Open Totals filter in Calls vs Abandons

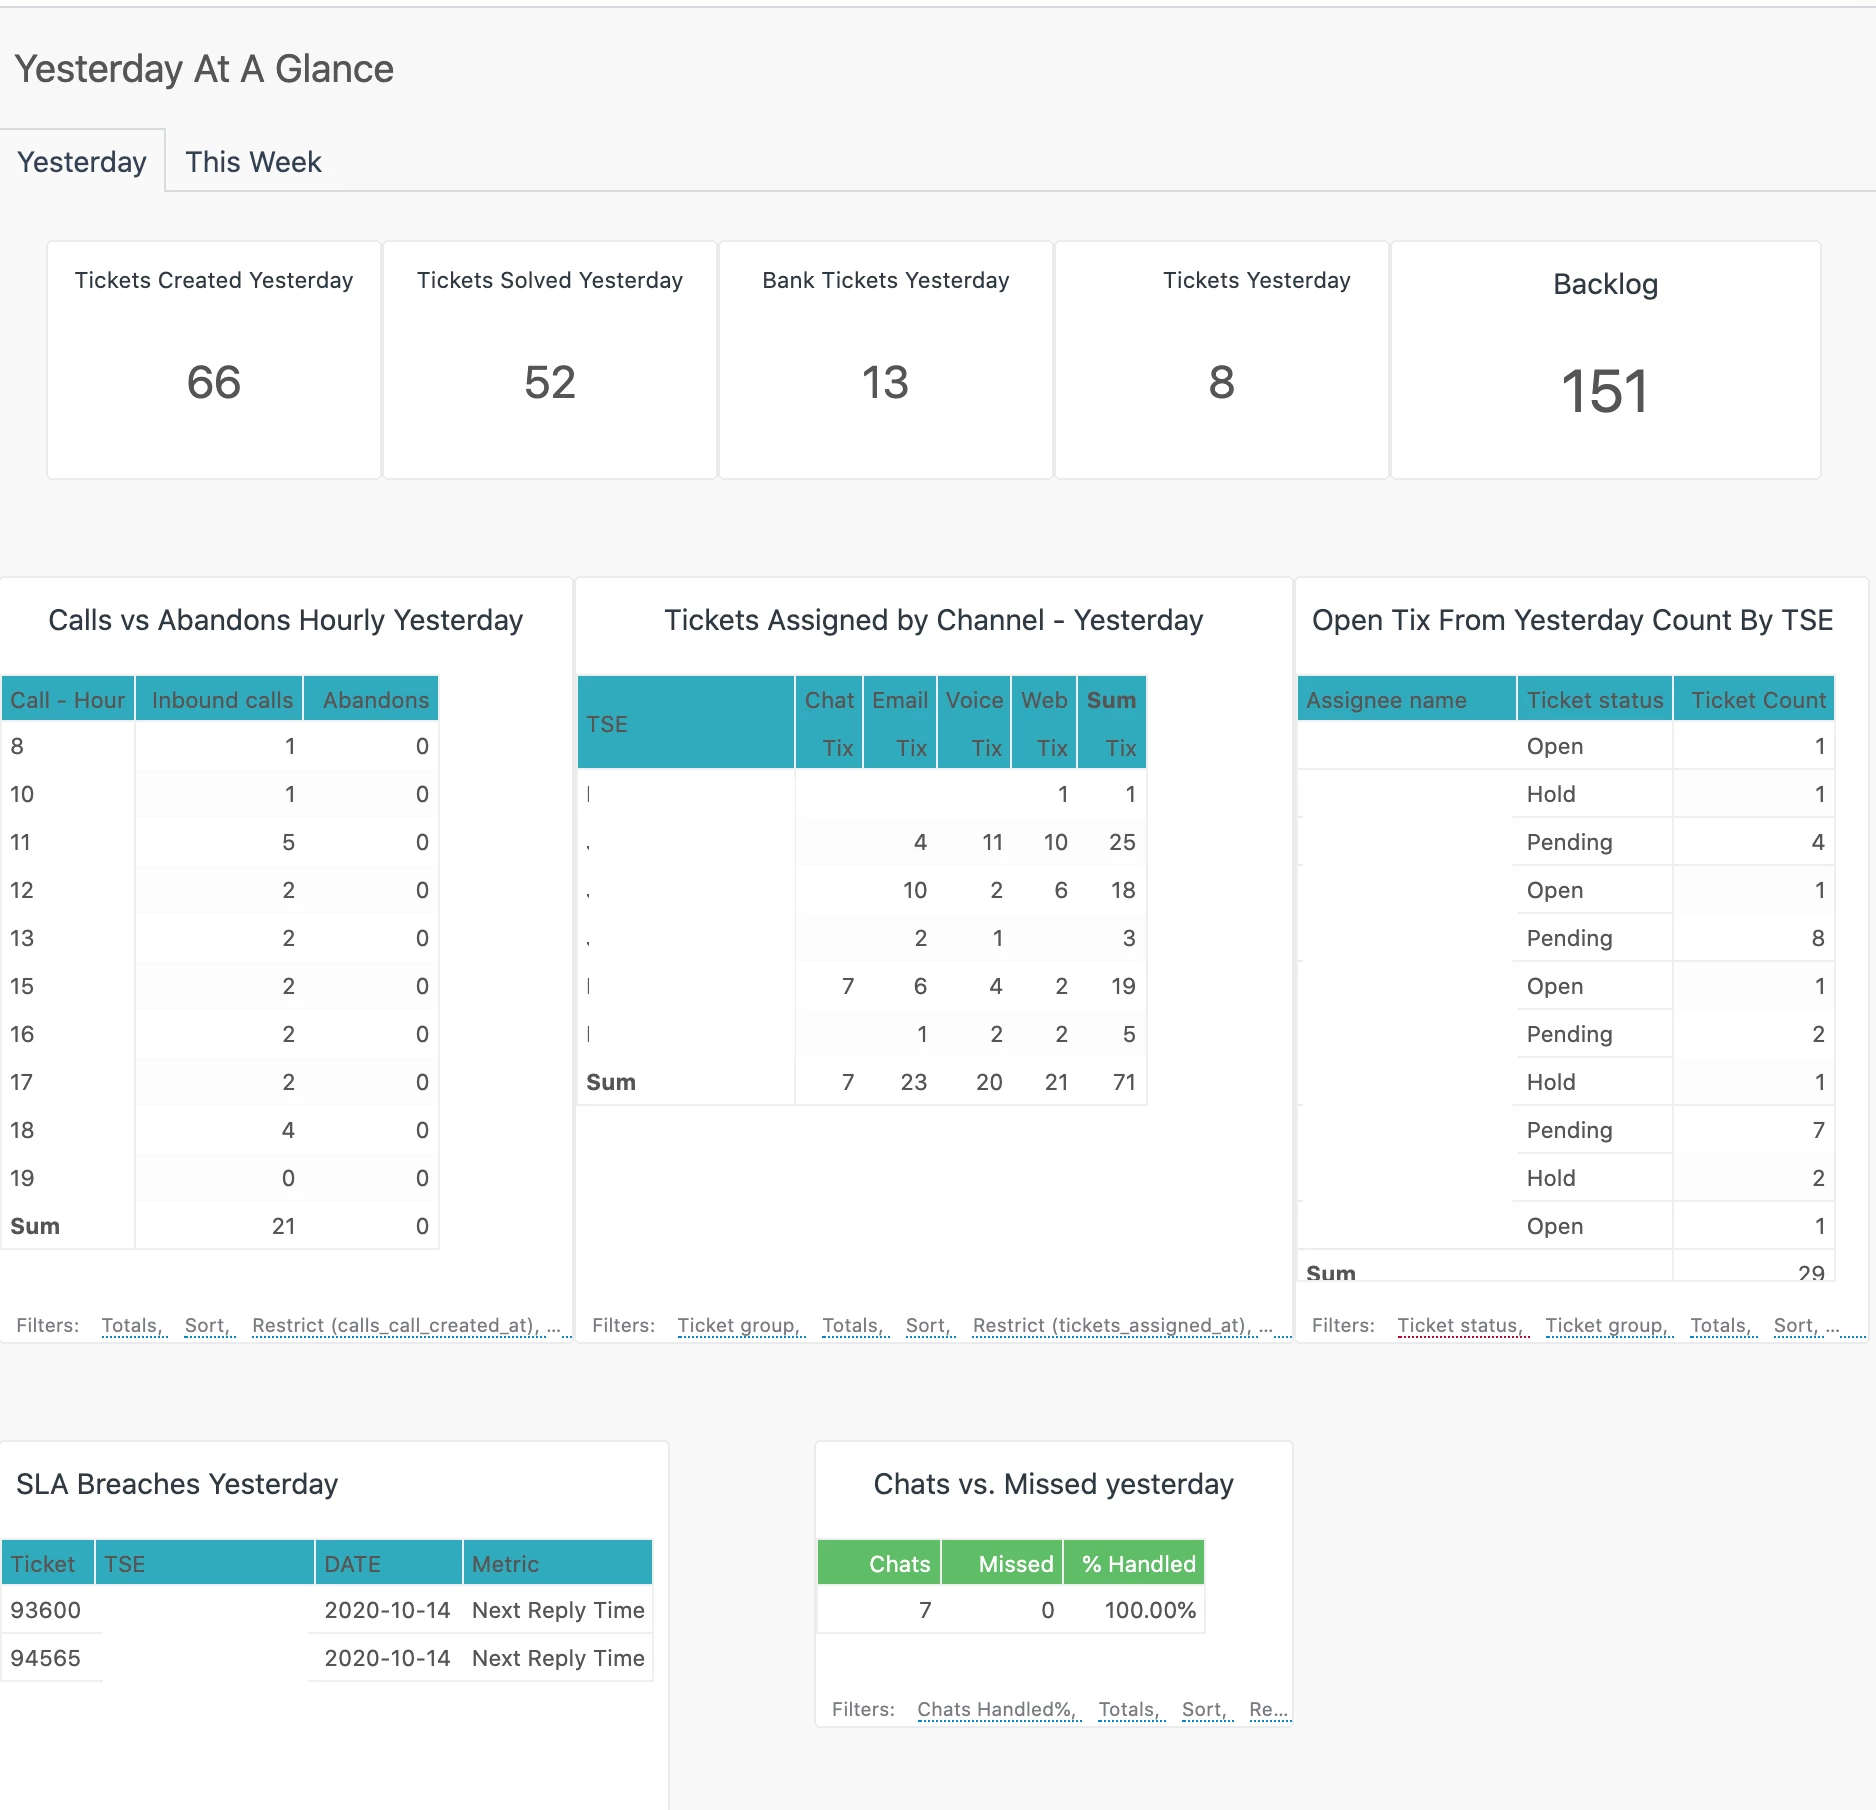(x=134, y=1325)
